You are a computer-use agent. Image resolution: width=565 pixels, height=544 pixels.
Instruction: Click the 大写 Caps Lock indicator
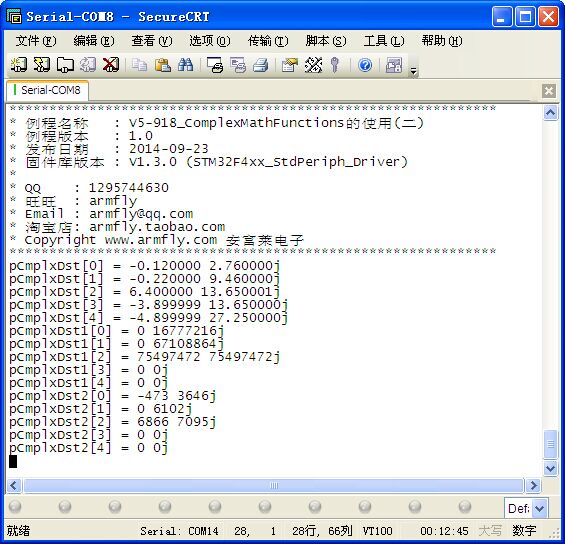[x=490, y=531]
